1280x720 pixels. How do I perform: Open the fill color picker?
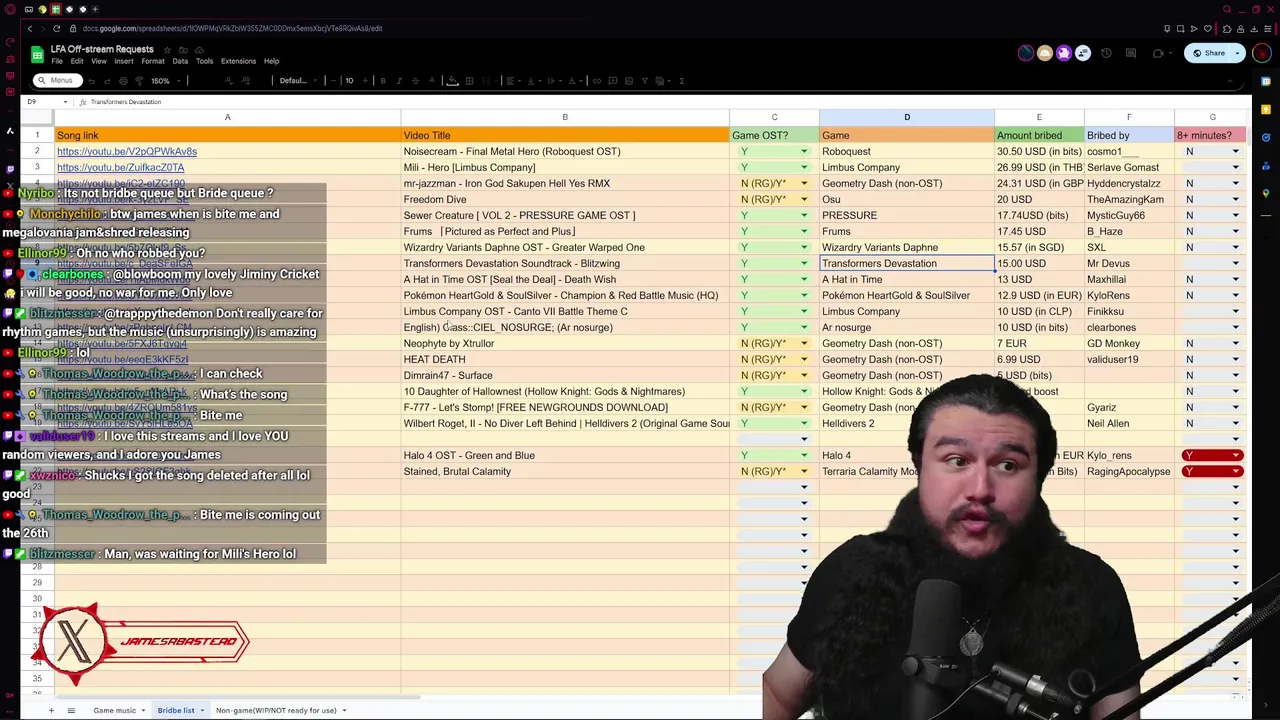(x=452, y=81)
